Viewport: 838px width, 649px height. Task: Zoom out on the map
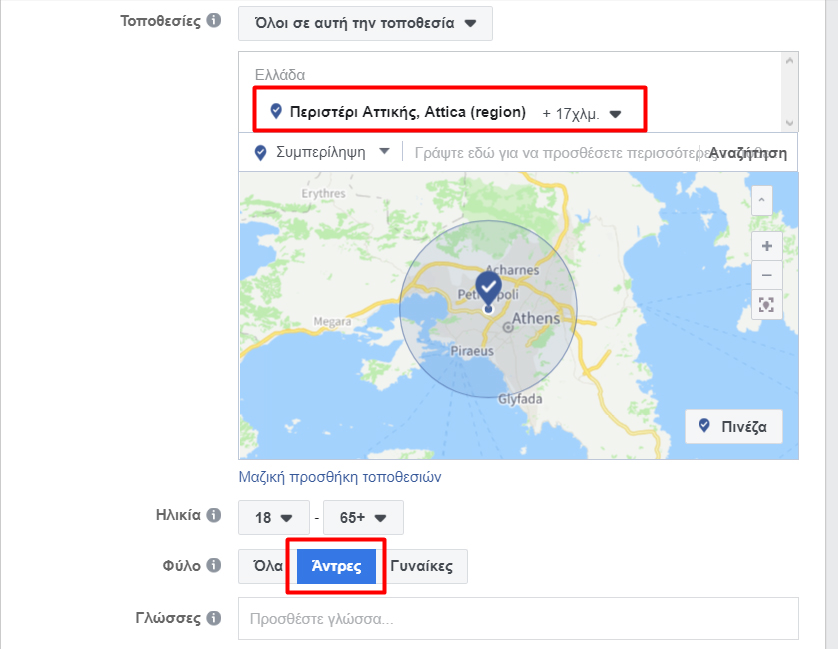pyautogui.click(x=767, y=275)
